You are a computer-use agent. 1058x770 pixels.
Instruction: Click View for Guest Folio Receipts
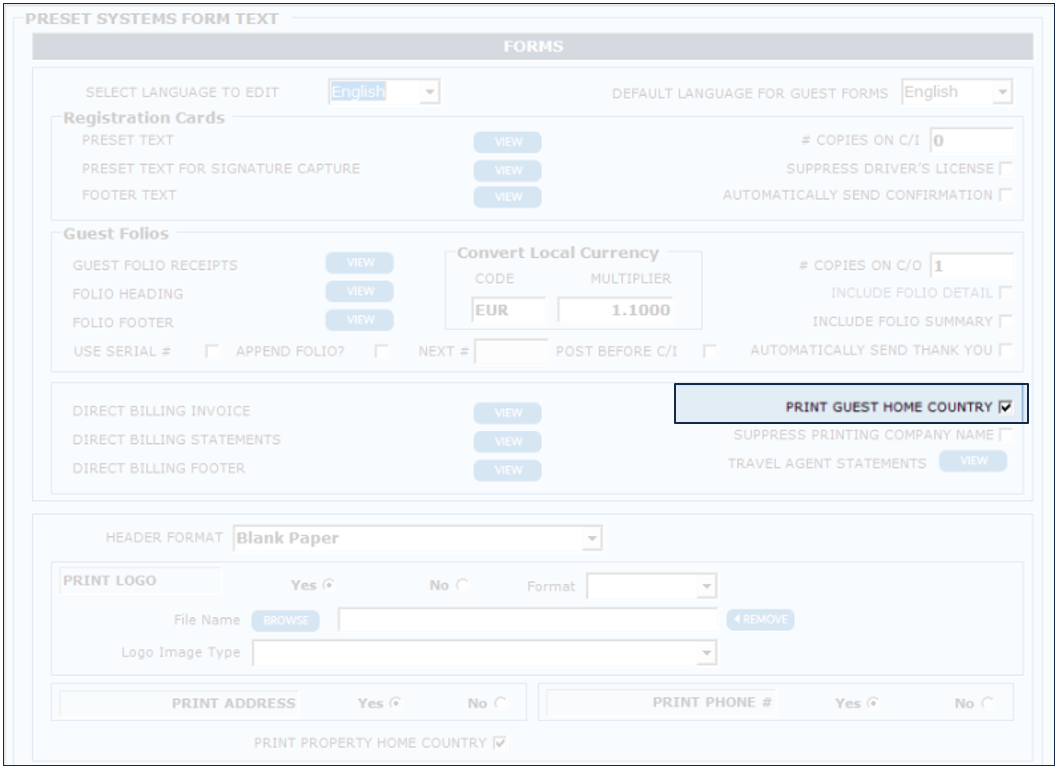coord(359,263)
